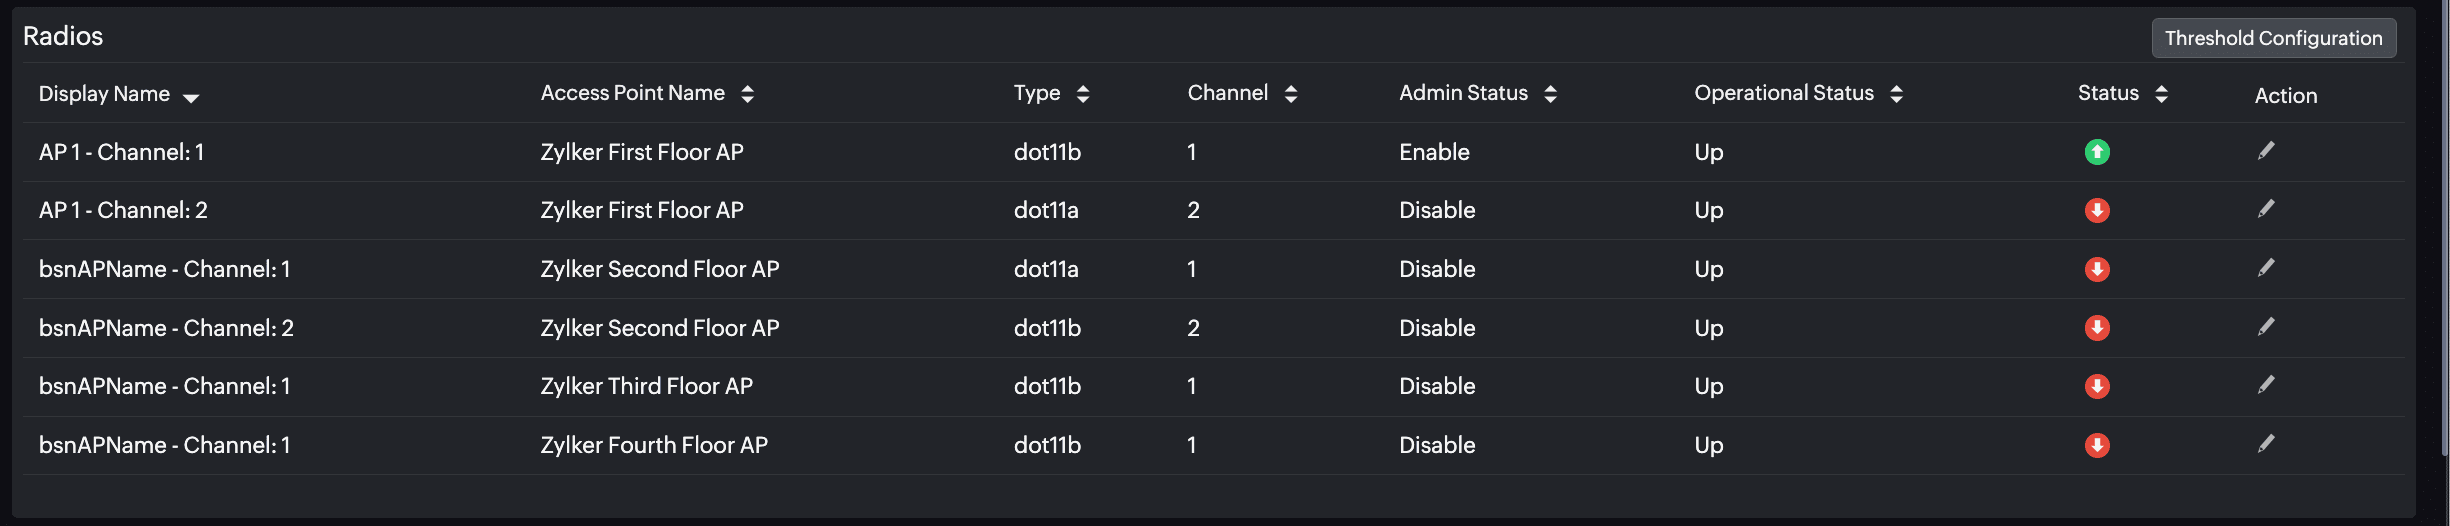Screen dimensions: 2450x526
Task: Click pencil icon in Zylker Third Floor AP row
Action: 2266,385
